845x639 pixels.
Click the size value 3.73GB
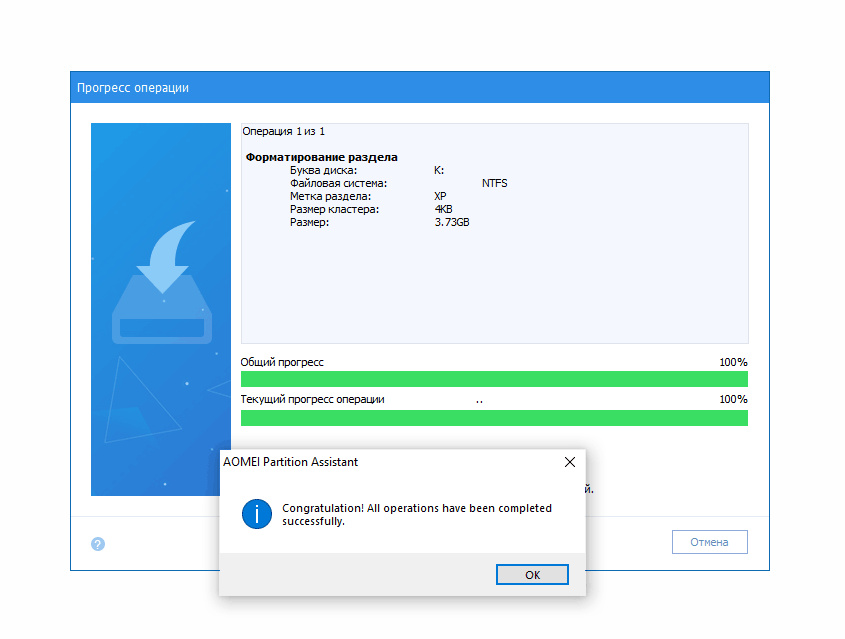[x=452, y=222]
